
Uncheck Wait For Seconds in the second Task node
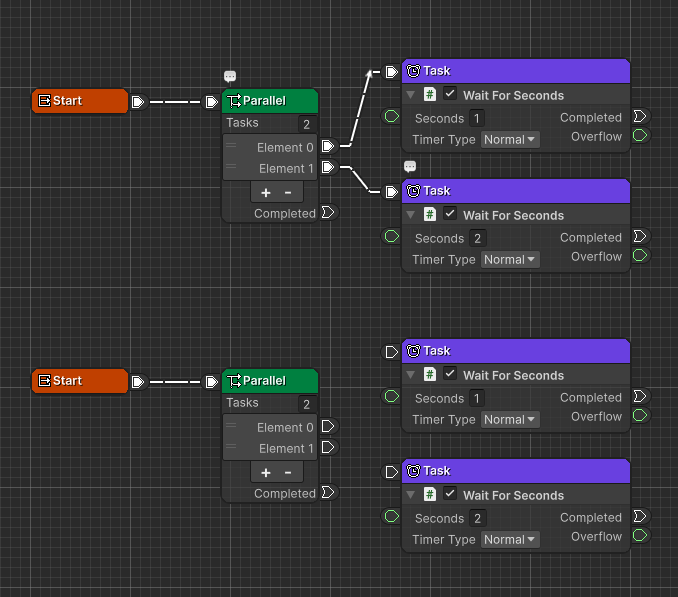coord(450,215)
